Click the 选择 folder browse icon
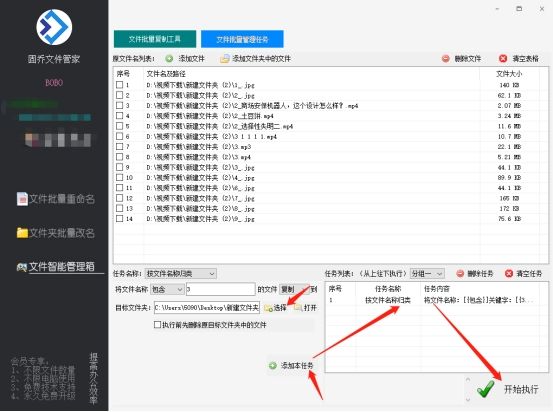The height and width of the screenshot is (412, 553). [x=268, y=308]
